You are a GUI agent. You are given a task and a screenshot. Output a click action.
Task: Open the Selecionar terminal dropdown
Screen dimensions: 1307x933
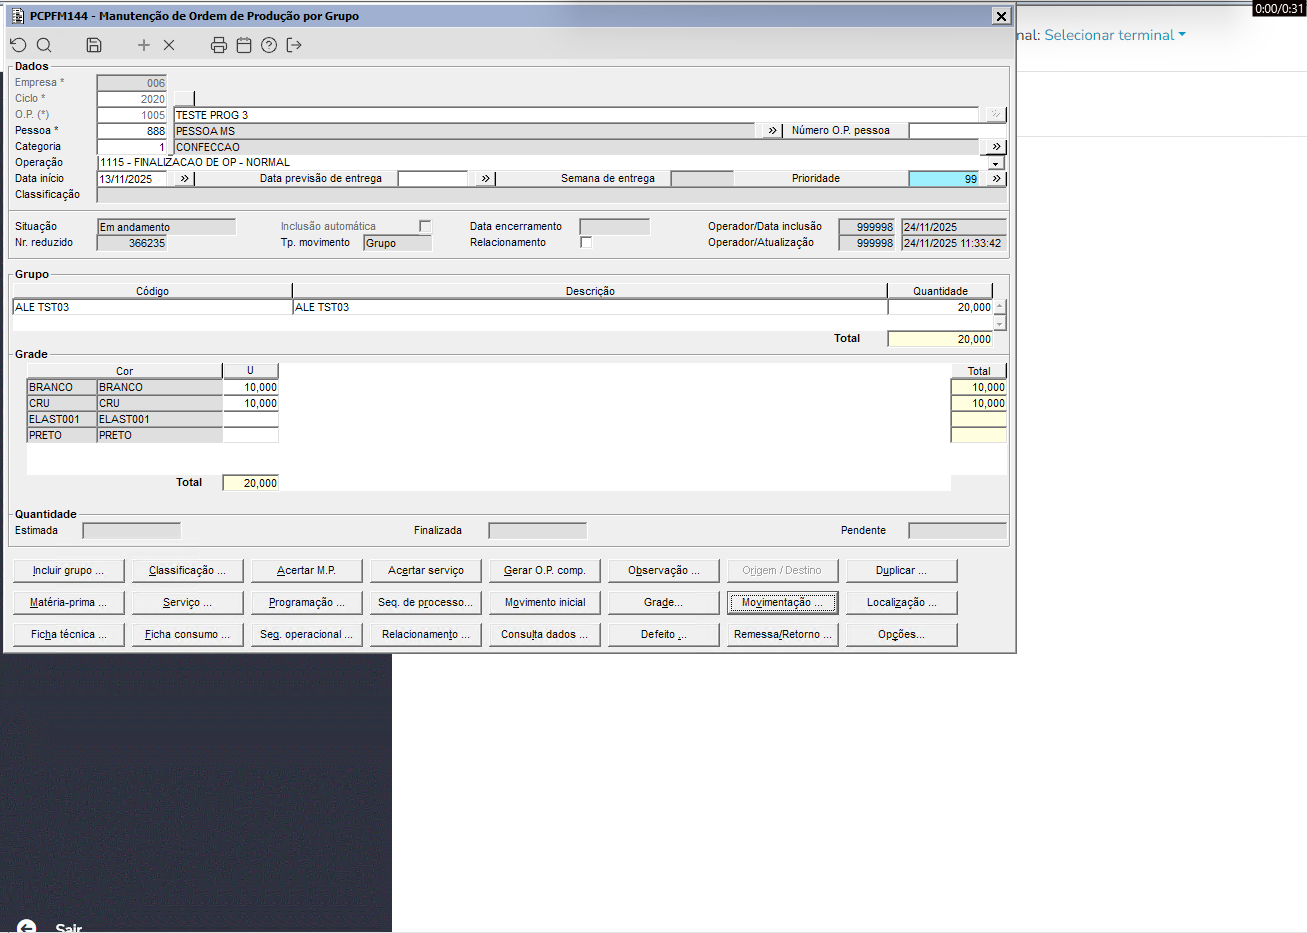[1115, 35]
